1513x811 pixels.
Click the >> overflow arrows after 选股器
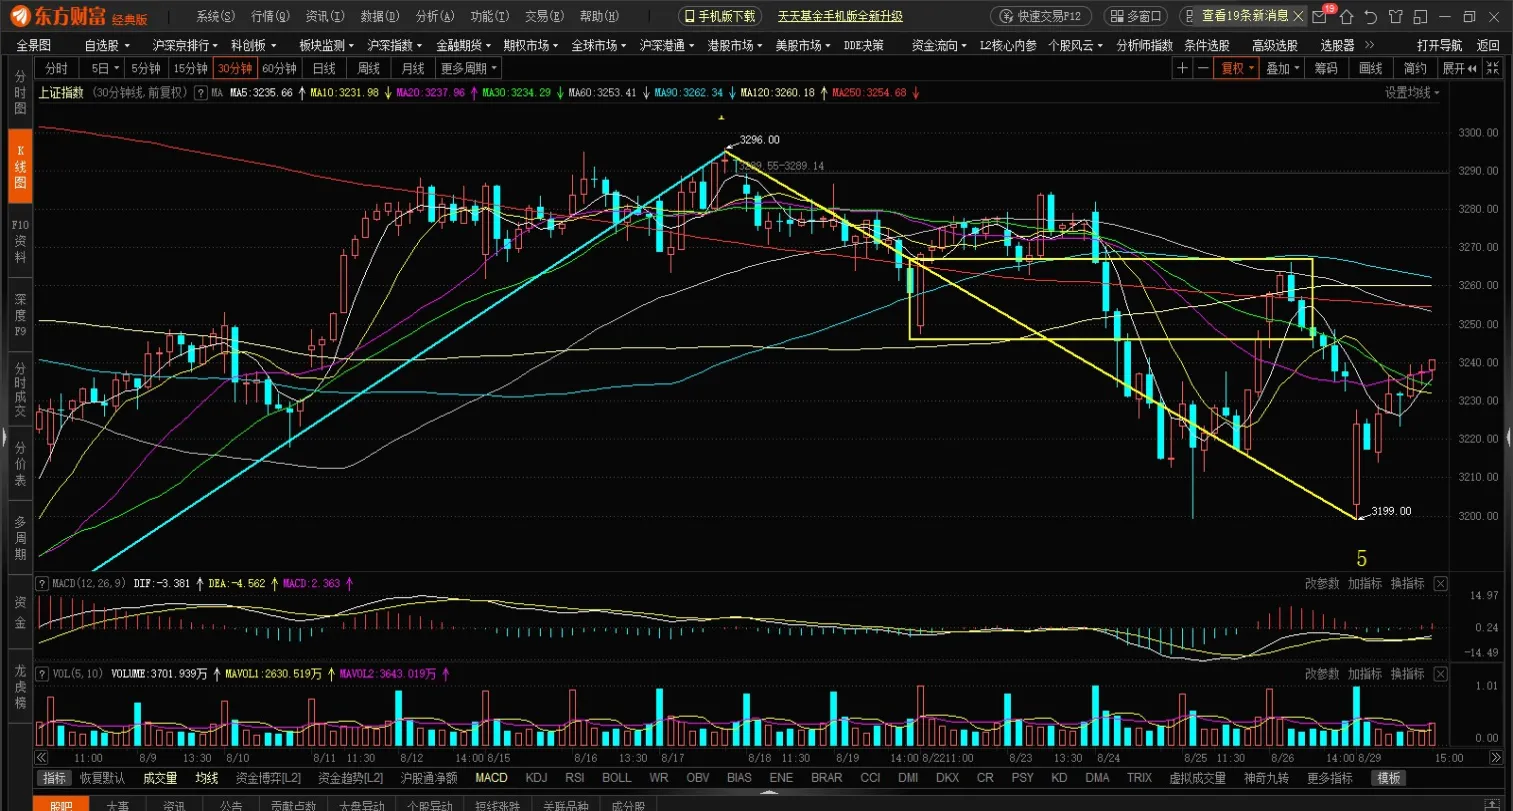(1369, 45)
